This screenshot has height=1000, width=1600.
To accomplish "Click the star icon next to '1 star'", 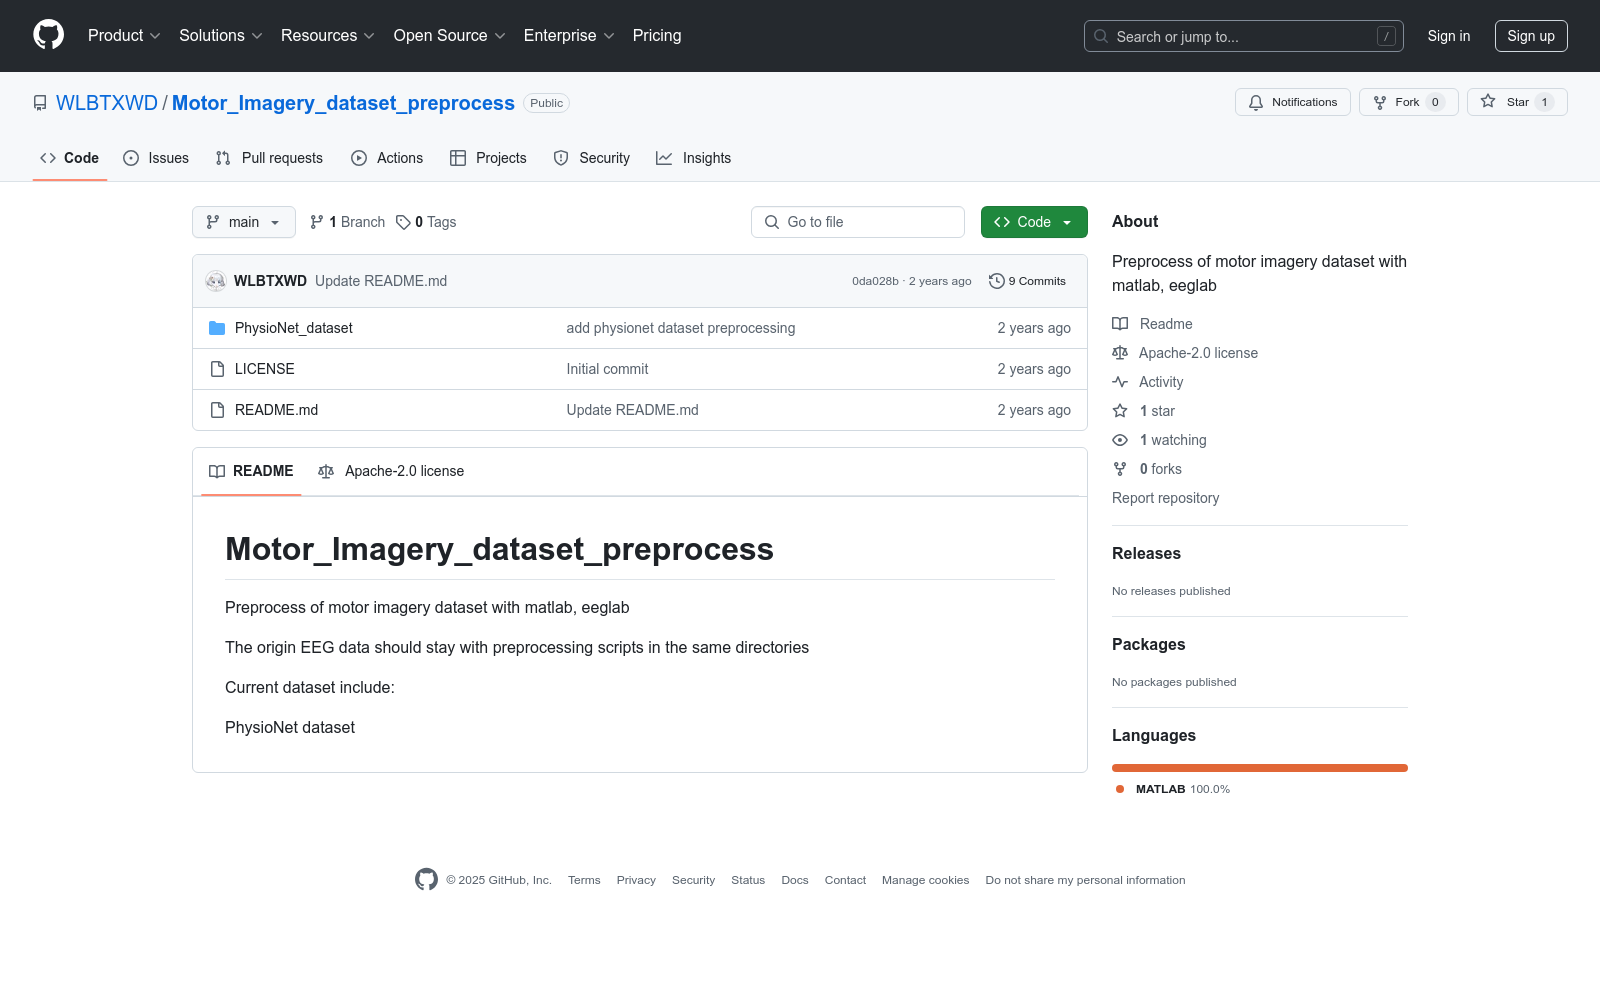I will click(x=1120, y=411).
